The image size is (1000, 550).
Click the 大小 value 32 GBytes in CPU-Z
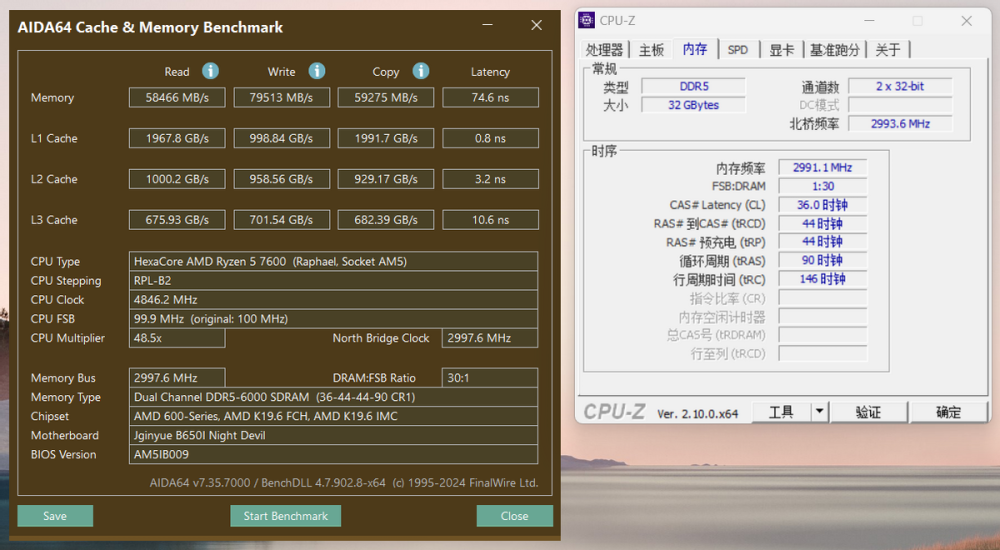coord(693,105)
